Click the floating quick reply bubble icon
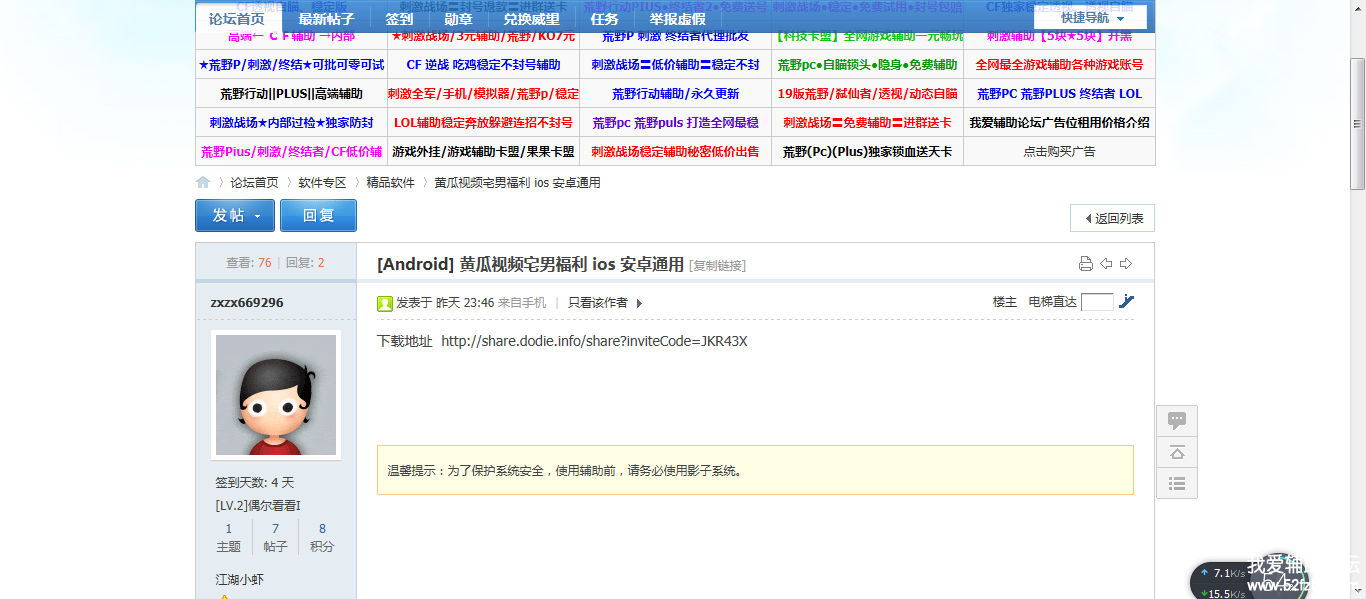Viewport: 1366px width, 599px height. coord(1177,421)
